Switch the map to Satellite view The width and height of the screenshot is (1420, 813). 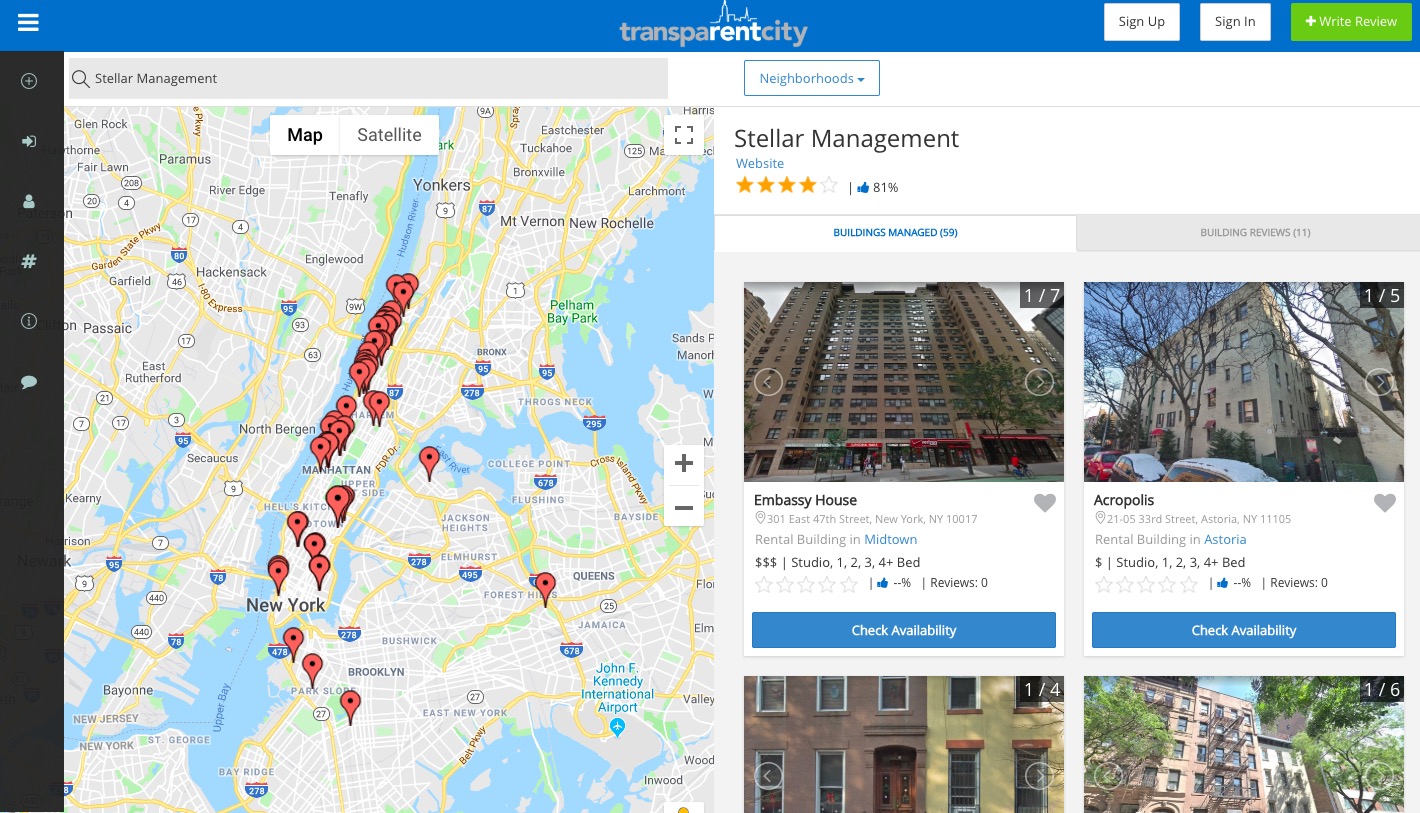tap(389, 135)
